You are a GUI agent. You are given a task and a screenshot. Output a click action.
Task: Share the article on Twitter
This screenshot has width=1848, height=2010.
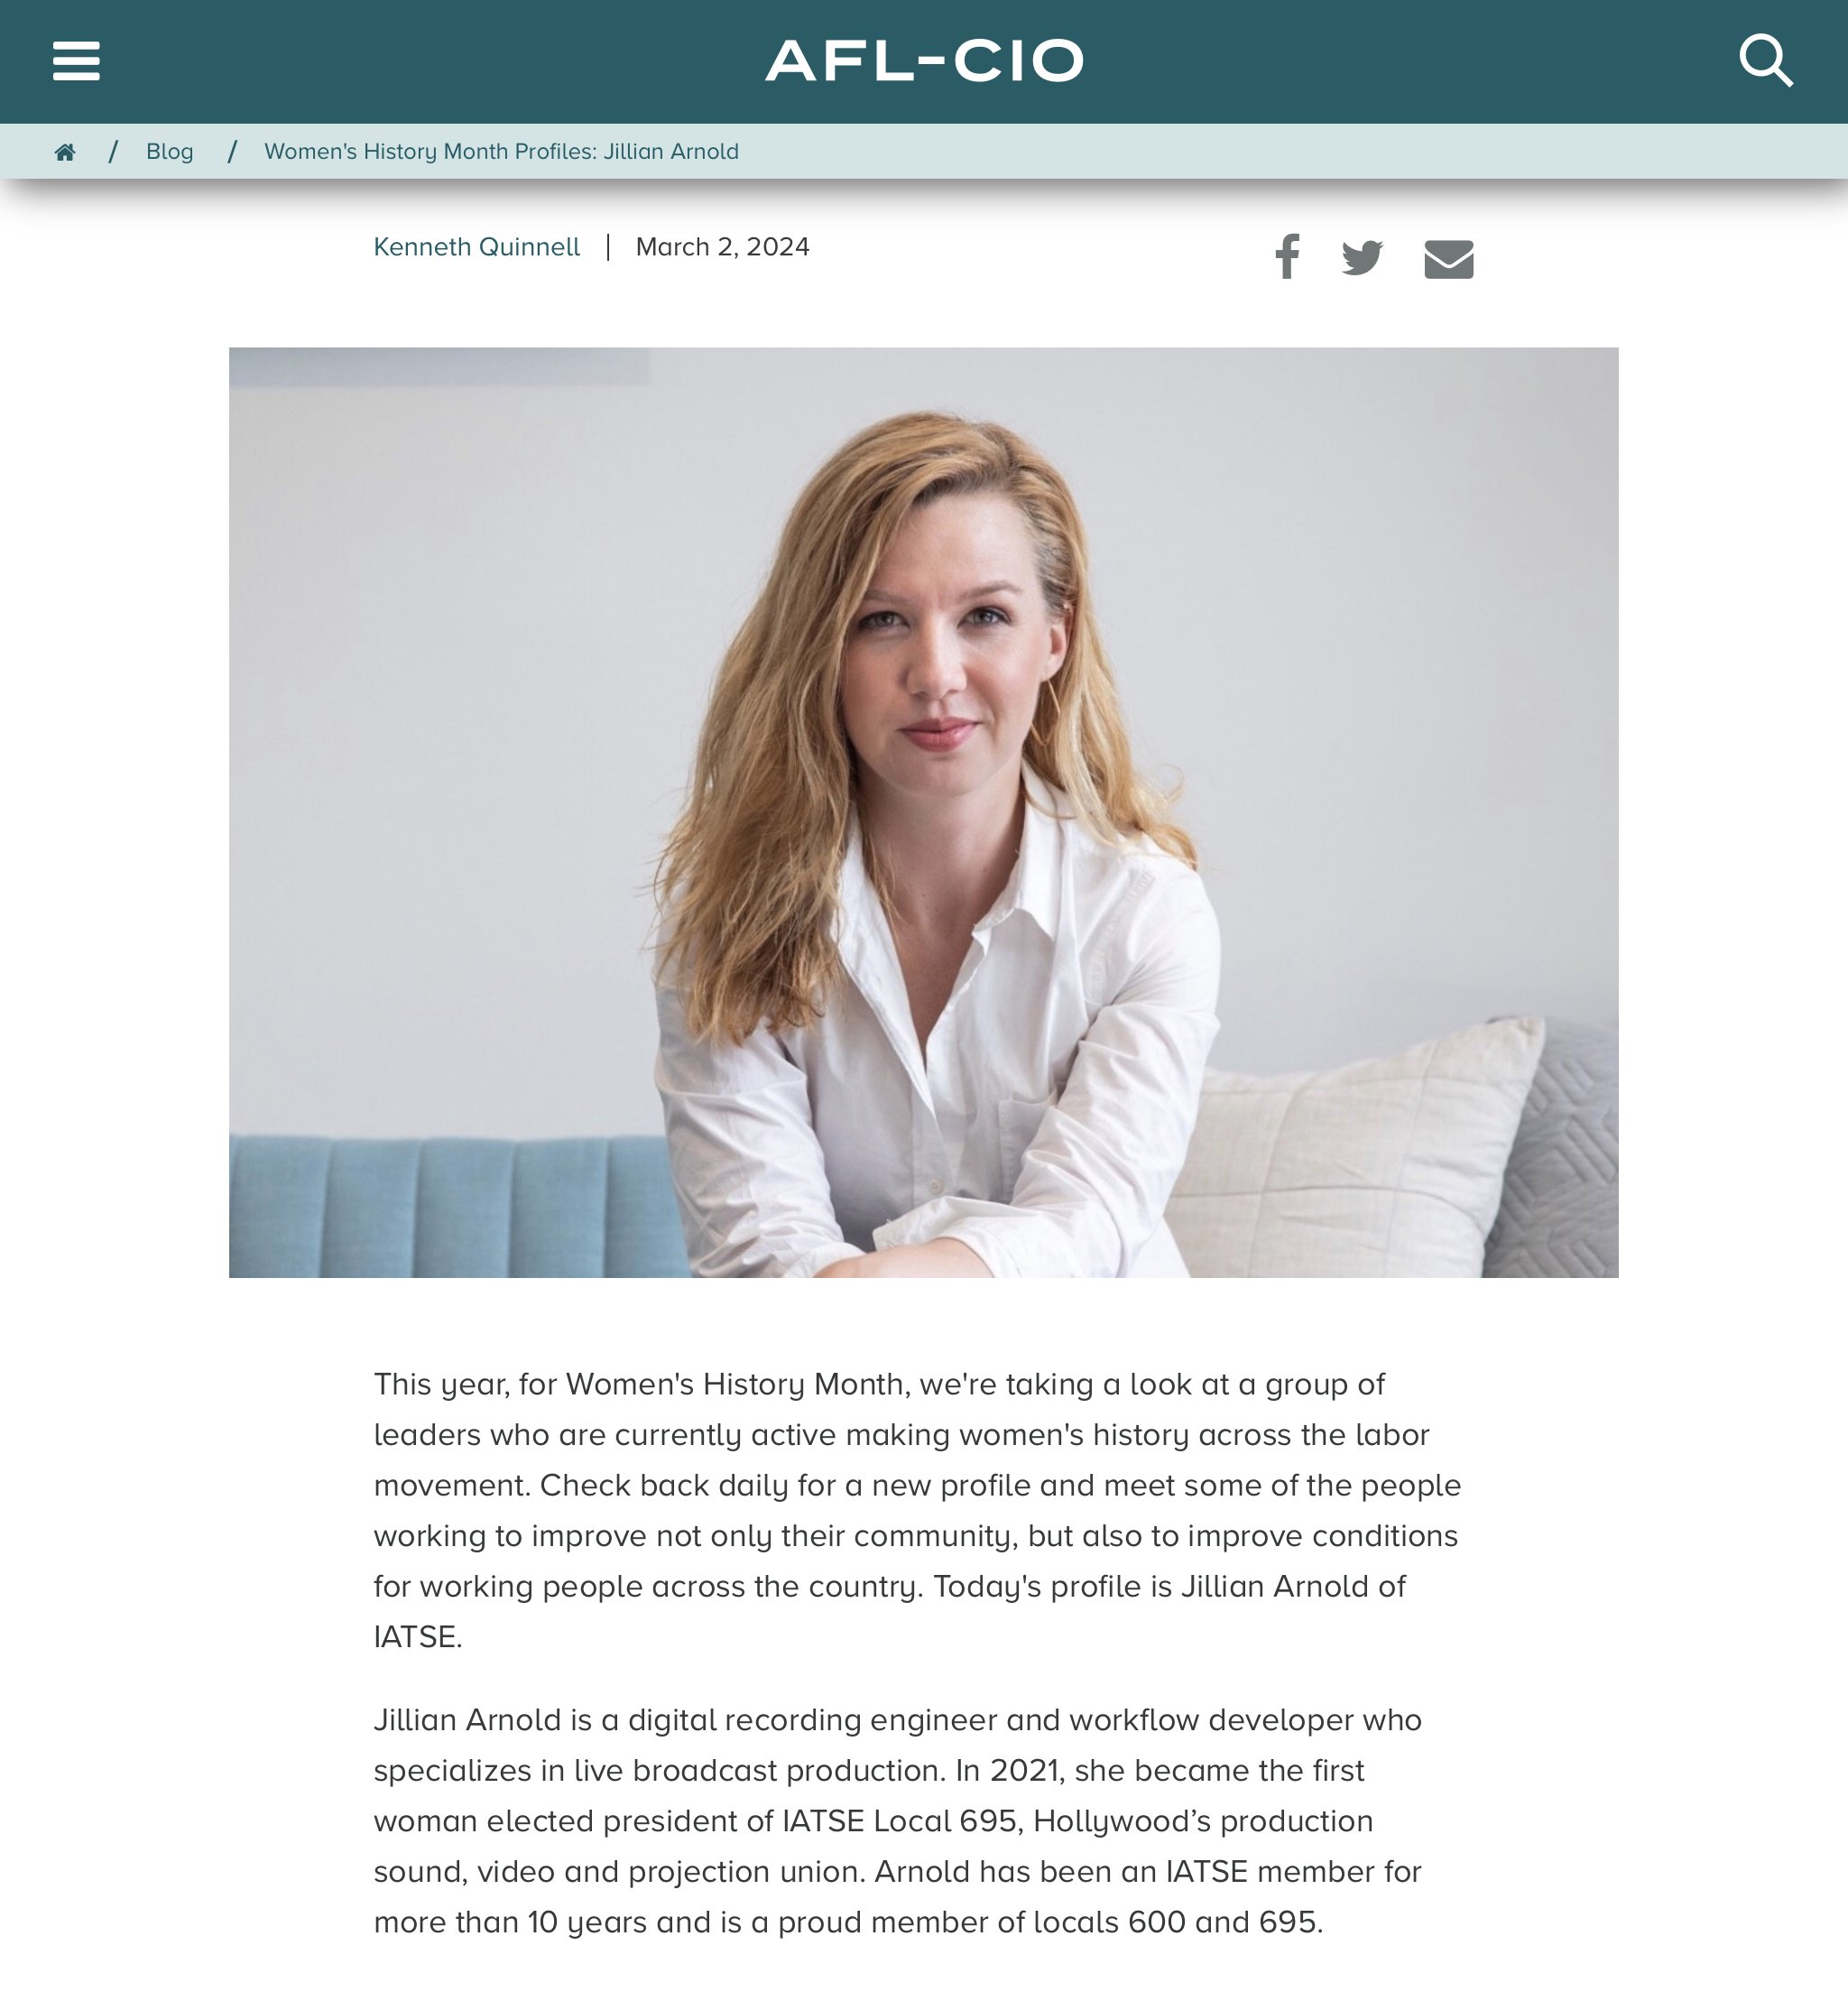(x=1362, y=258)
